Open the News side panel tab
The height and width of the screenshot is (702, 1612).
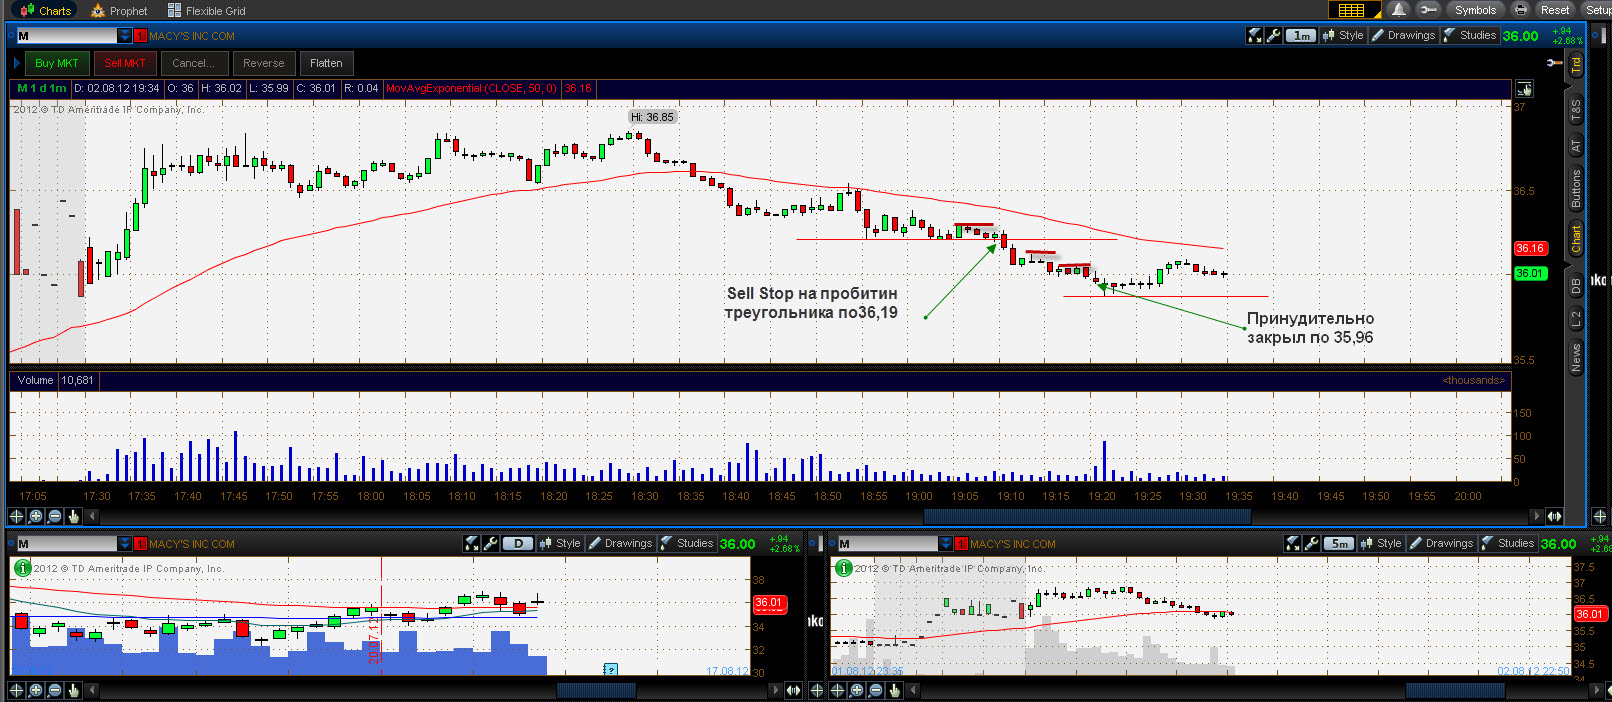(1576, 357)
